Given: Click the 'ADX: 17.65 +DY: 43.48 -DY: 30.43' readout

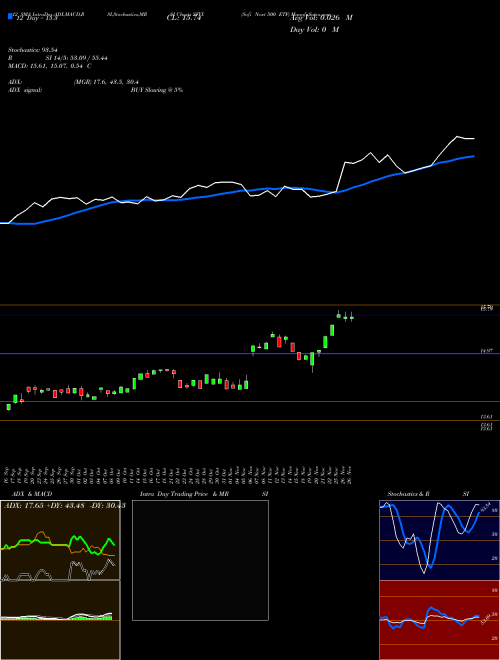Looking at the screenshot, I should [x=64, y=505].
